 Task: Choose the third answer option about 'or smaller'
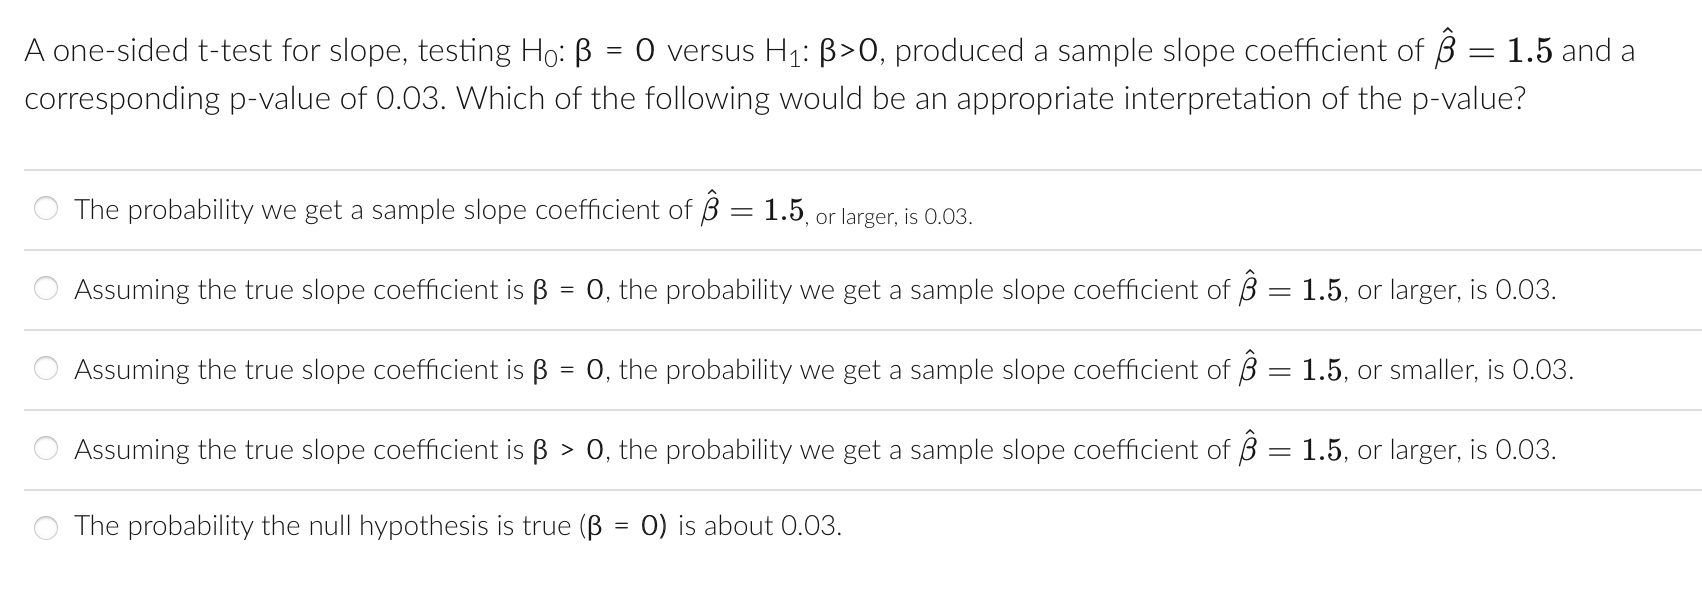coord(47,370)
